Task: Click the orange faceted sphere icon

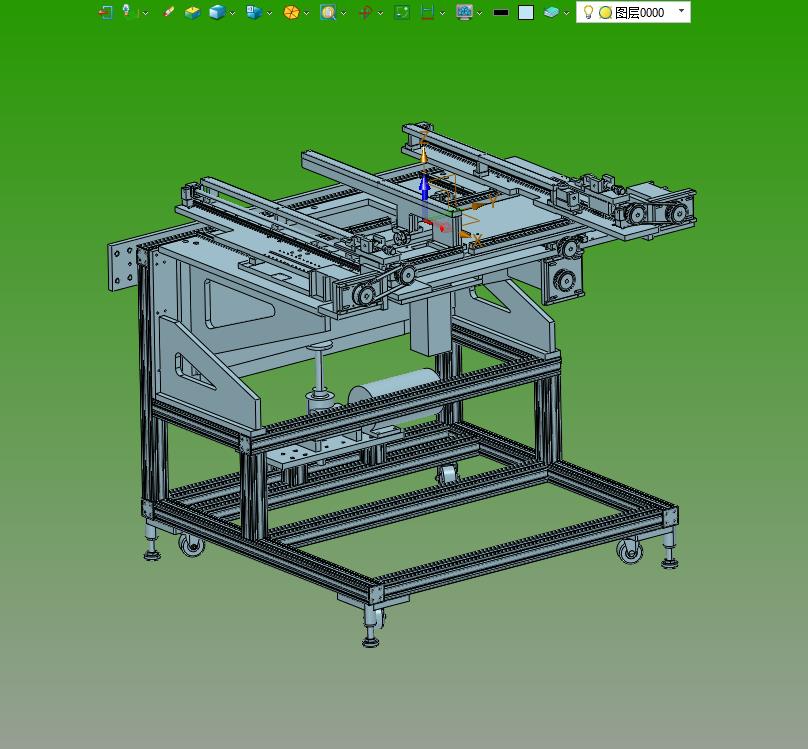Action: [292, 12]
